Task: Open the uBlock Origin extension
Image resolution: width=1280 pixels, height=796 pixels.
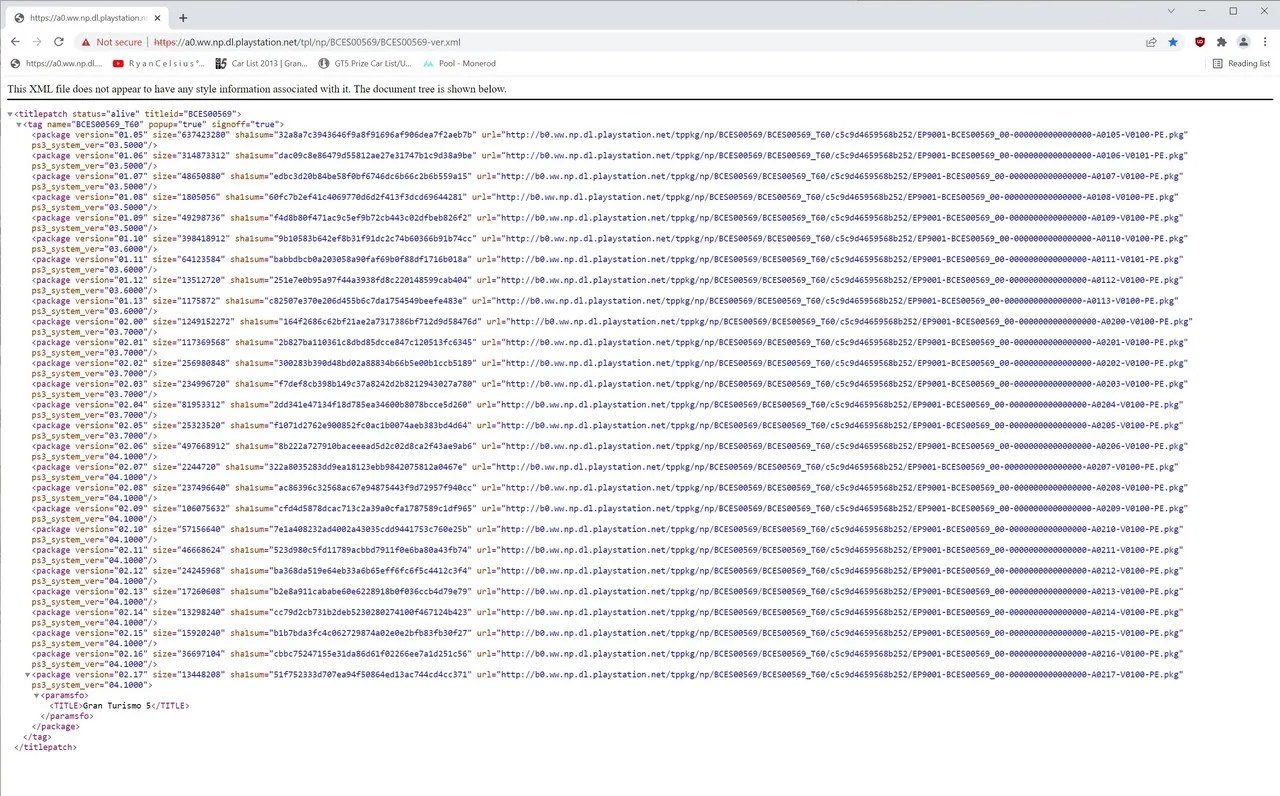Action: click(x=1200, y=42)
